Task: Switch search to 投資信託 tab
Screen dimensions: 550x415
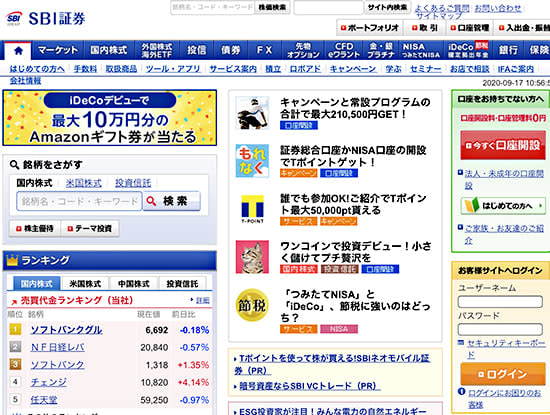Action: (133, 183)
